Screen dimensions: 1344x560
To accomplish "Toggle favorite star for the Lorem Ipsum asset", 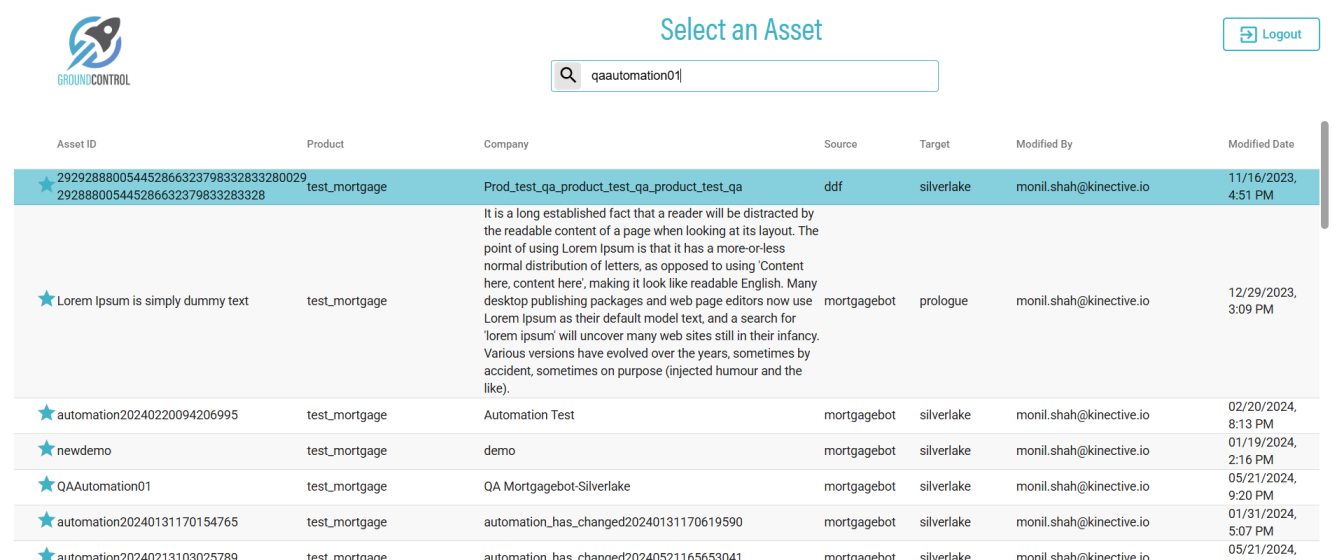I will 46,299.
